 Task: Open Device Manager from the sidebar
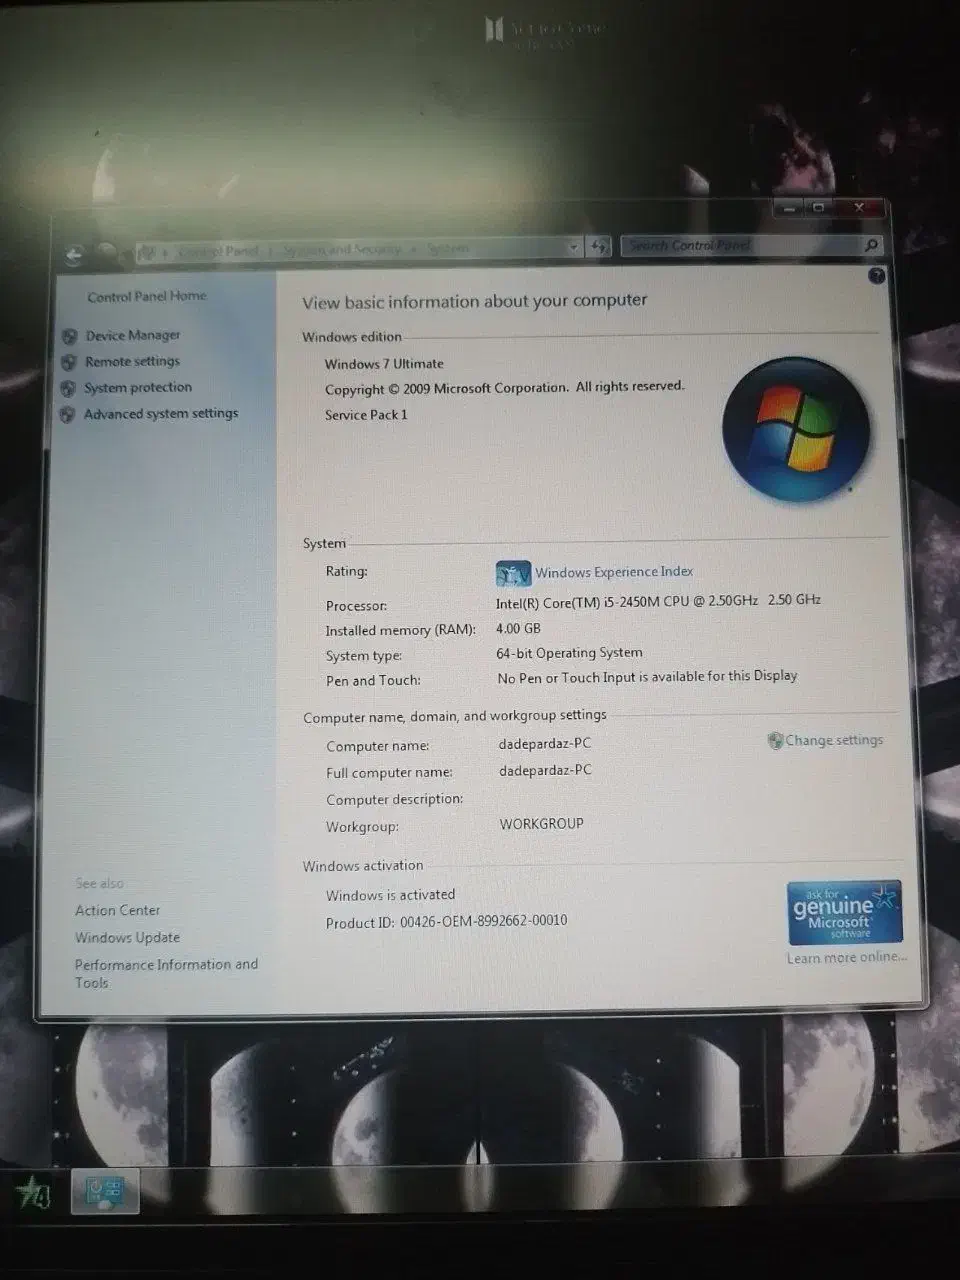pyautogui.click(x=132, y=335)
